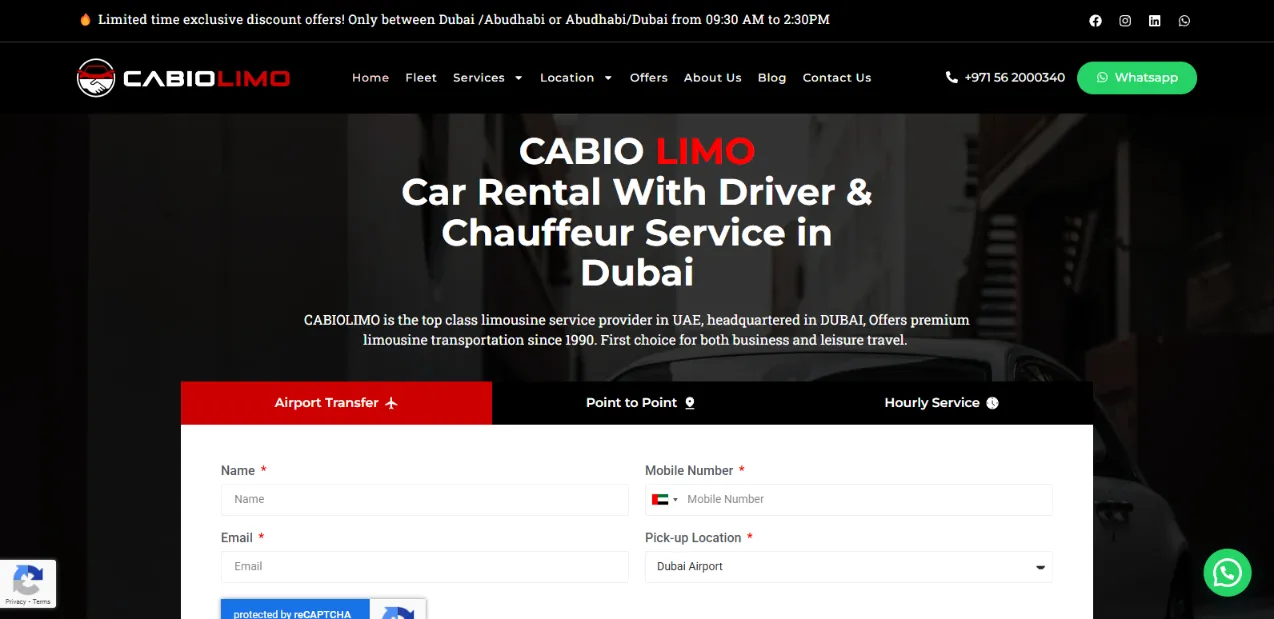Focus the Email input field
The width and height of the screenshot is (1274, 619).
[424, 567]
